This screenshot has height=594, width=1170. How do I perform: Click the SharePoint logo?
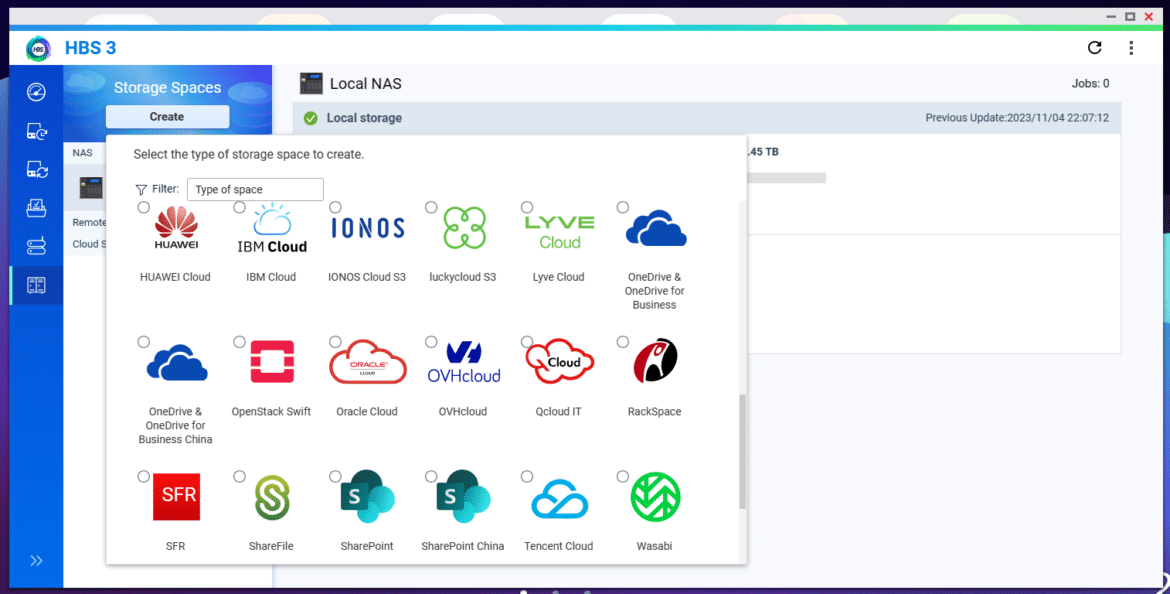368,496
